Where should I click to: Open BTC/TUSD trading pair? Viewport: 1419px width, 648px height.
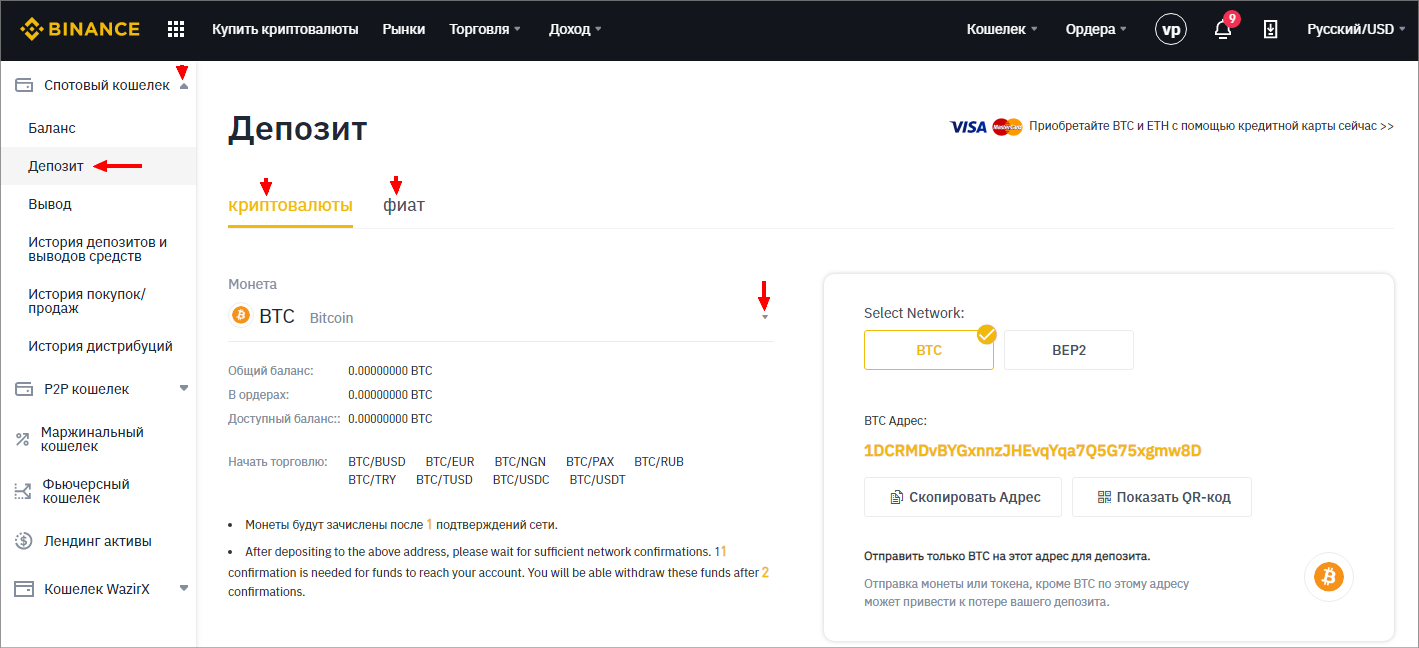click(444, 480)
